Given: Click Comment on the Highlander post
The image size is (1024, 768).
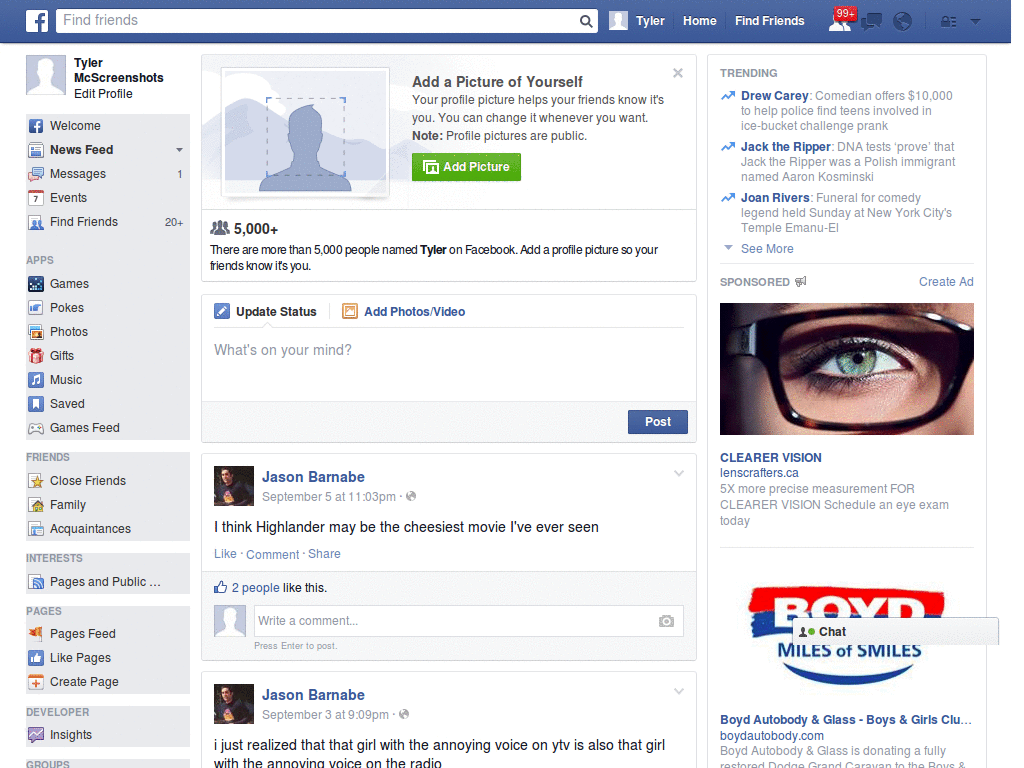Looking at the screenshot, I should (272, 554).
